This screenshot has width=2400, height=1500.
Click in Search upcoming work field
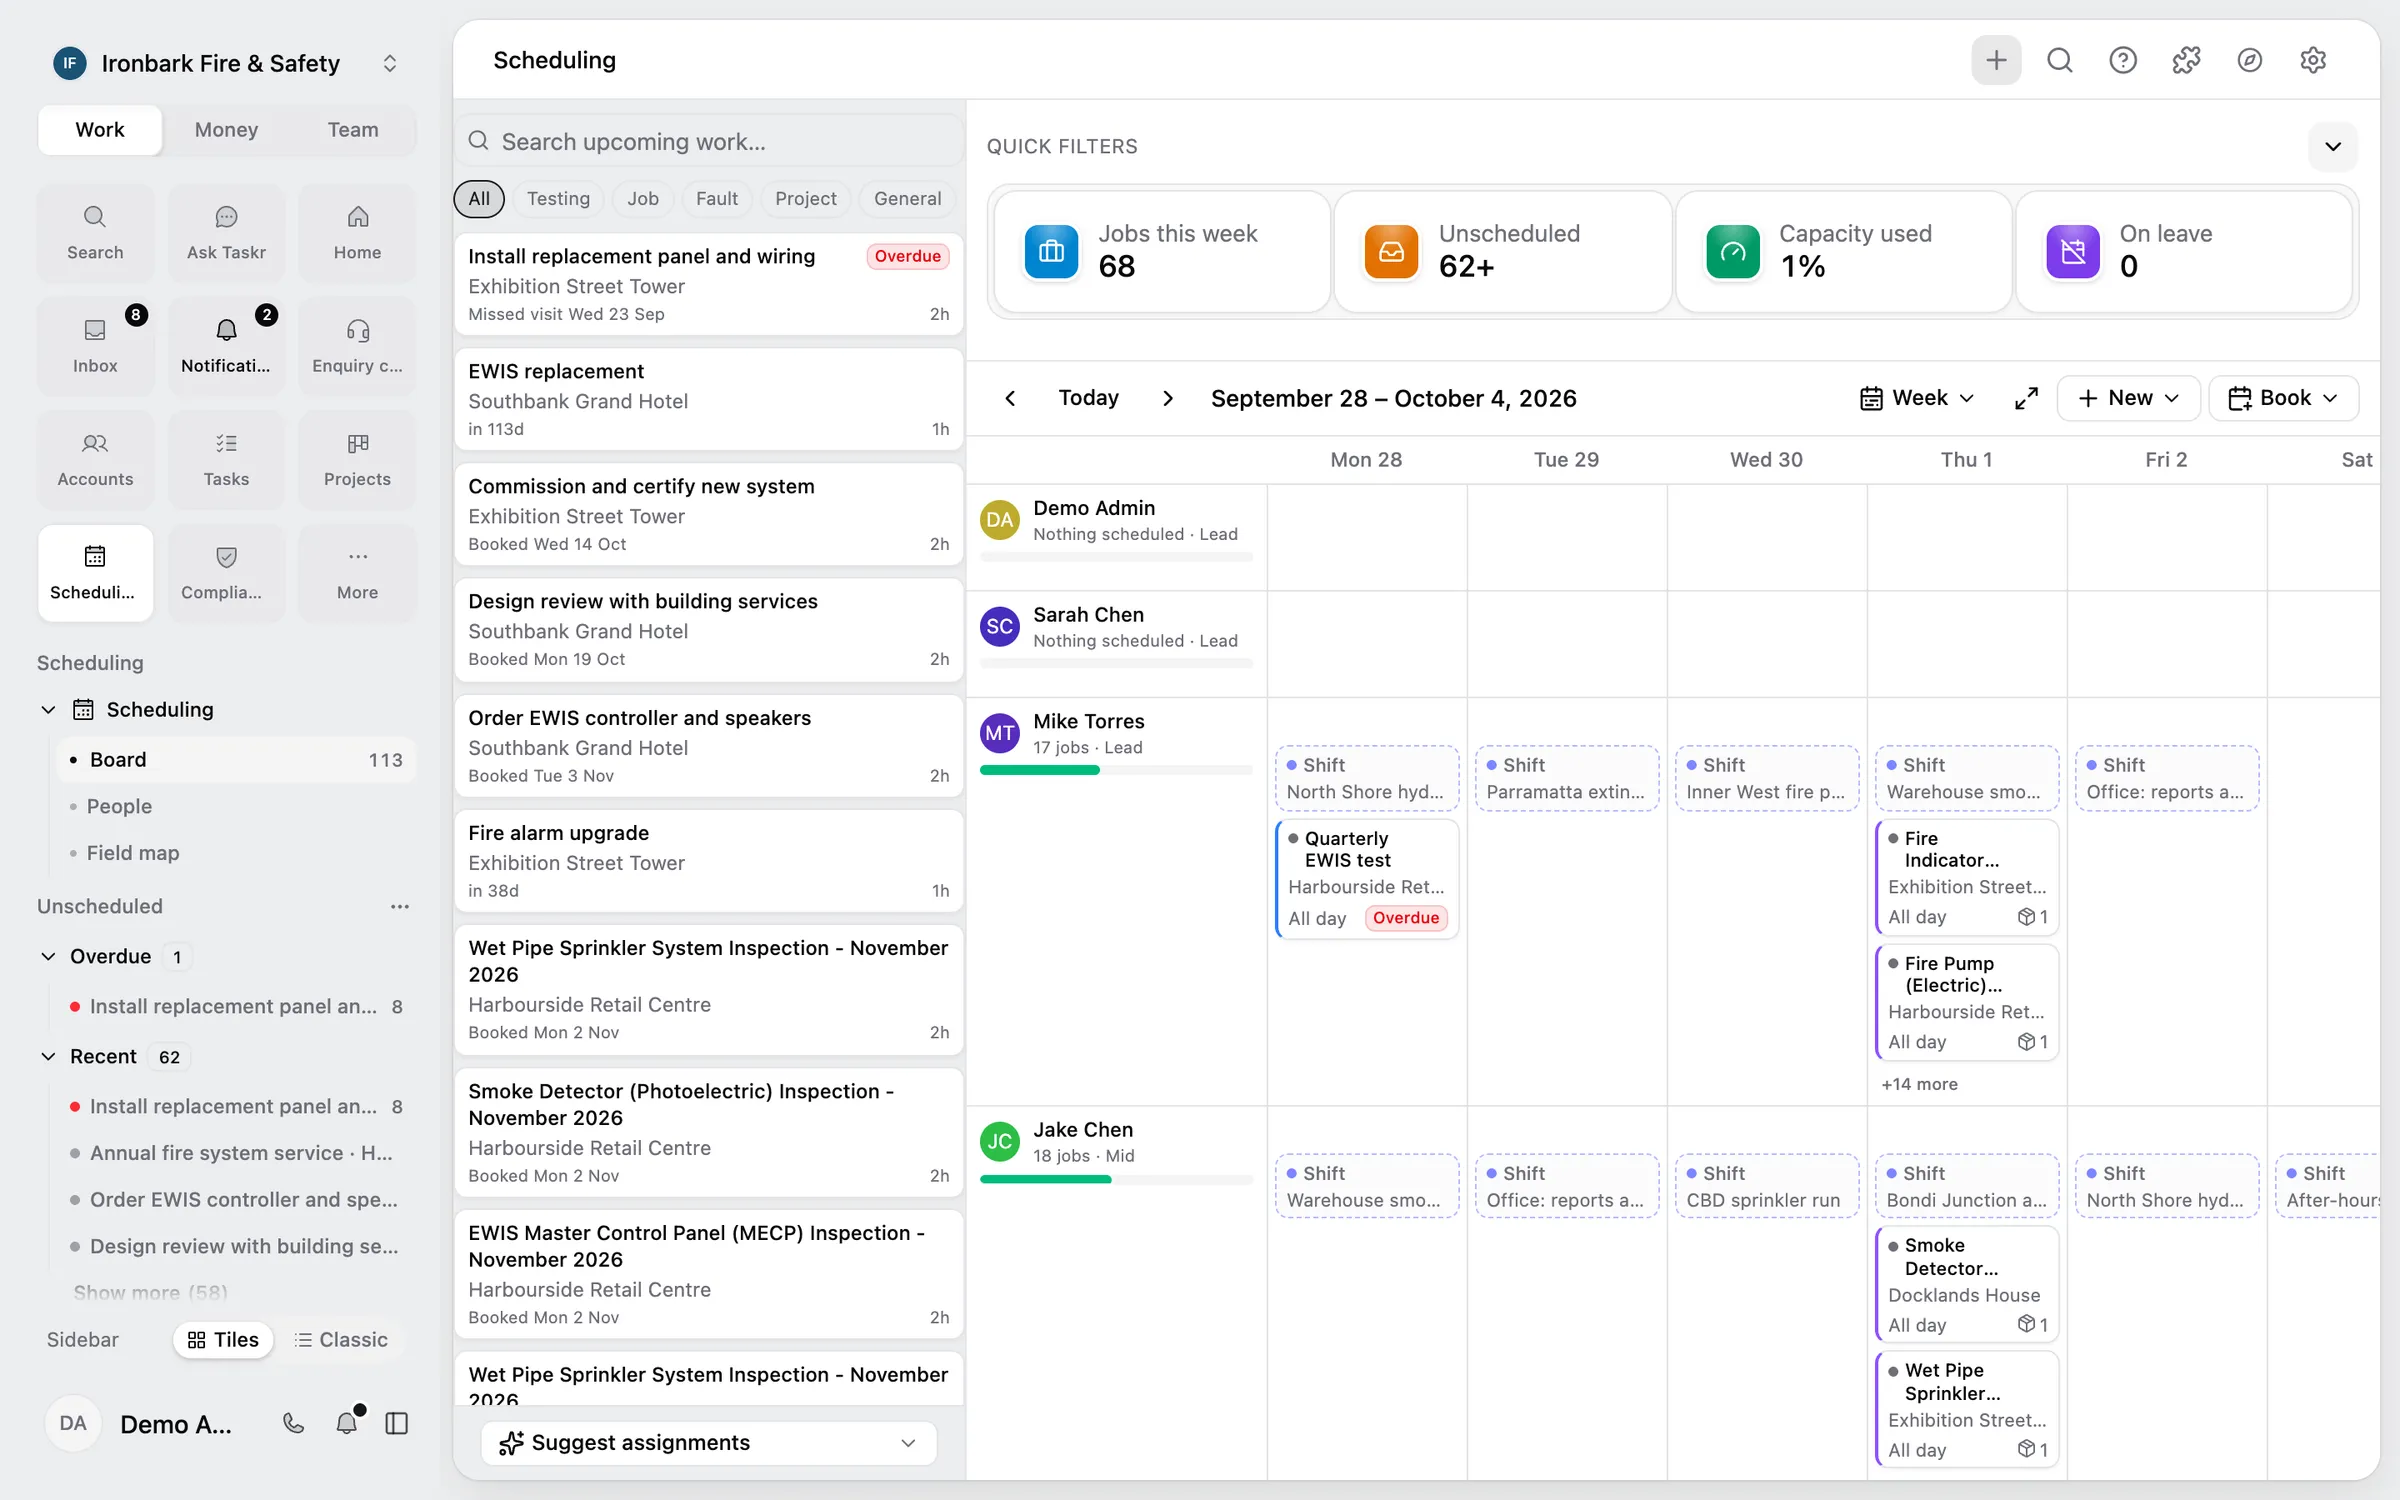pyautogui.click(x=709, y=142)
